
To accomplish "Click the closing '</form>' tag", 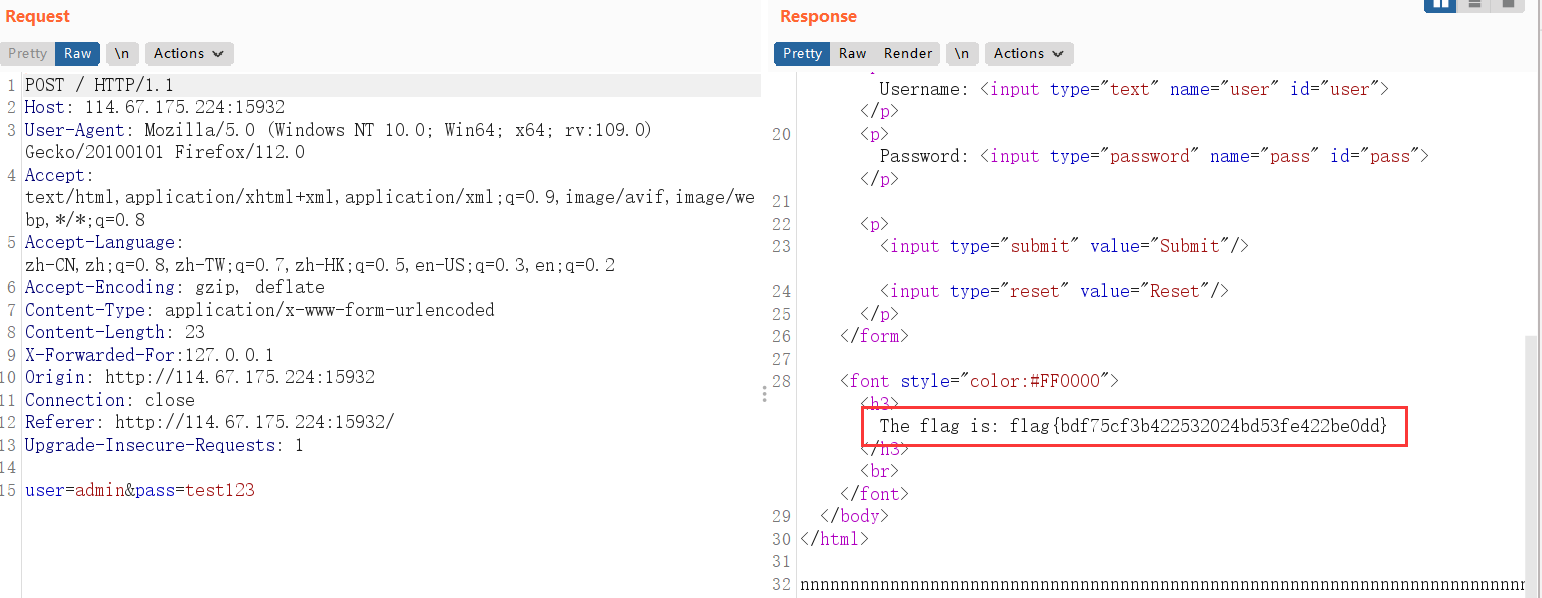I will coord(875,336).
